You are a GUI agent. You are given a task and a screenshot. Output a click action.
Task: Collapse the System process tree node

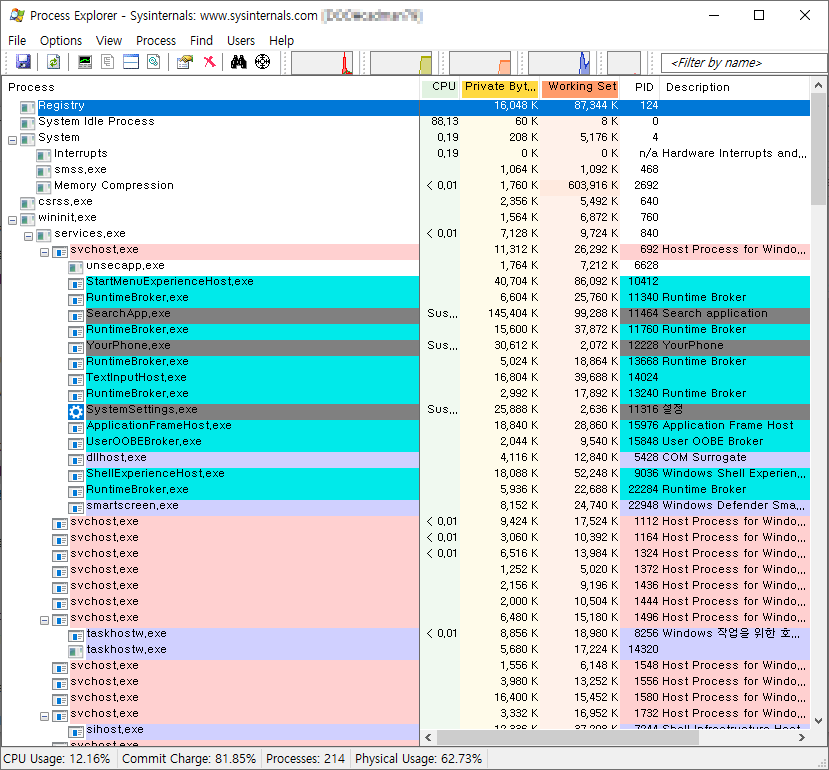coord(13,140)
